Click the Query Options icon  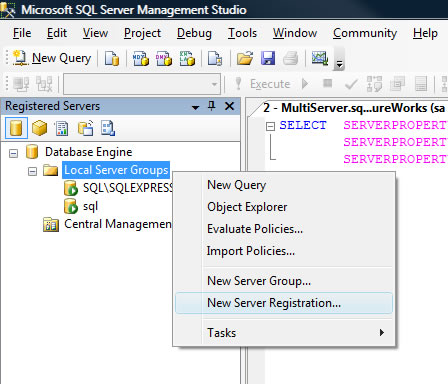click(x=397, y=84)
